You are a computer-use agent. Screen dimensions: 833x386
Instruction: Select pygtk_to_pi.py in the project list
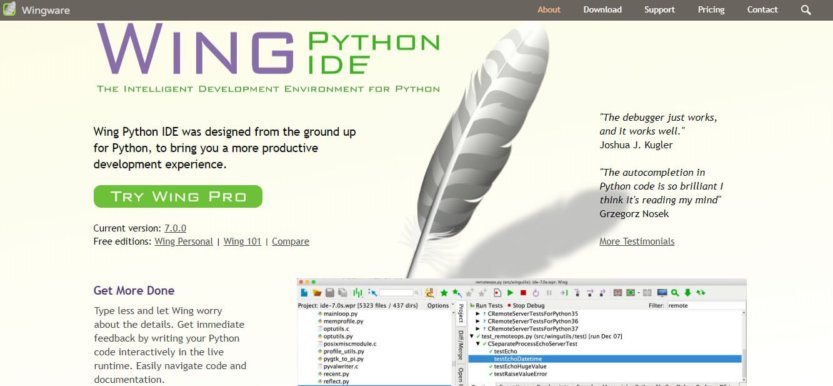(x=343, y=359)
